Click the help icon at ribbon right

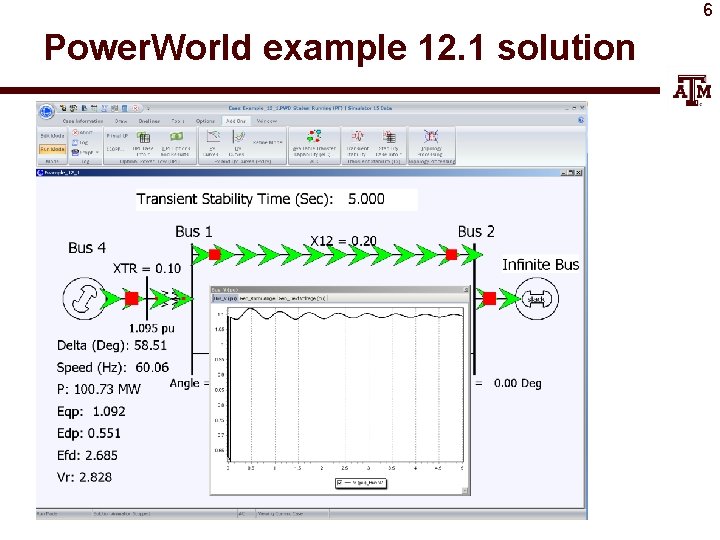click(x=581, y=120)
